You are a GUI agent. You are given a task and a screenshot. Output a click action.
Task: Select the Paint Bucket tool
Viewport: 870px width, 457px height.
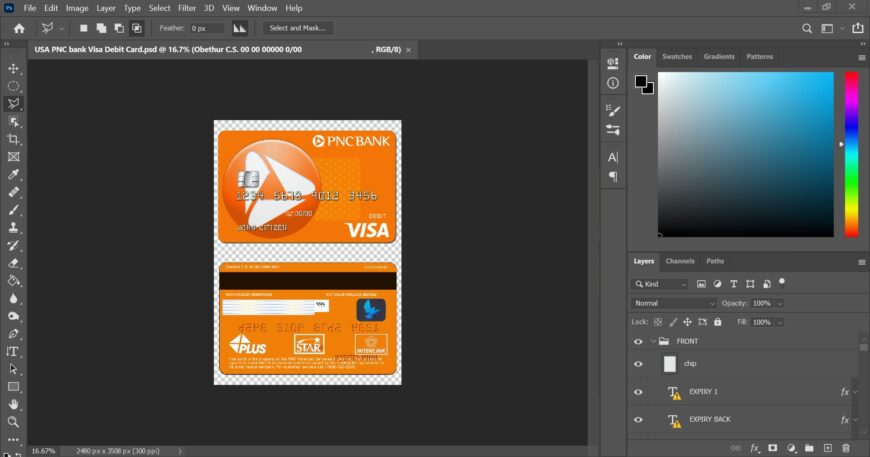(13, 281)
